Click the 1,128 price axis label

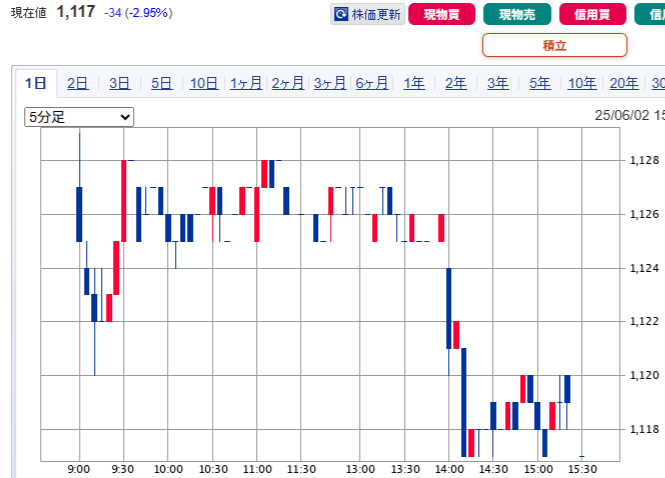(x=645, y=160)
